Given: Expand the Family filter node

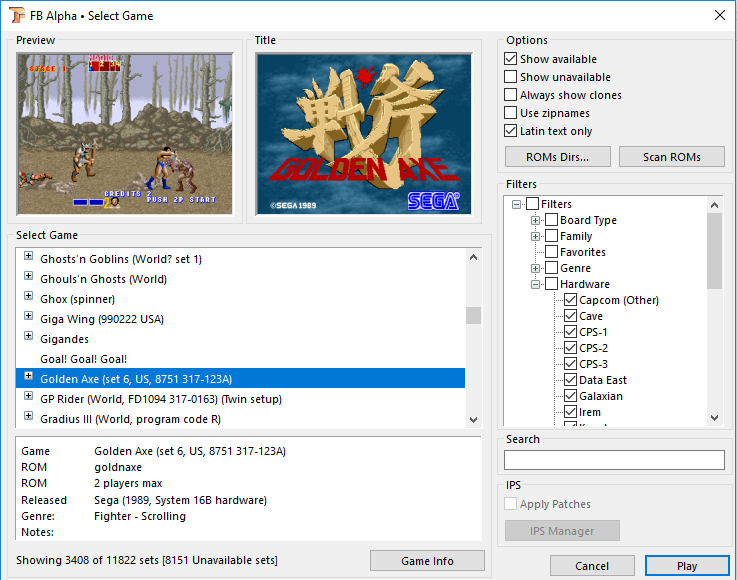Looking at the screenshot, I should click(x=535, y=236).
